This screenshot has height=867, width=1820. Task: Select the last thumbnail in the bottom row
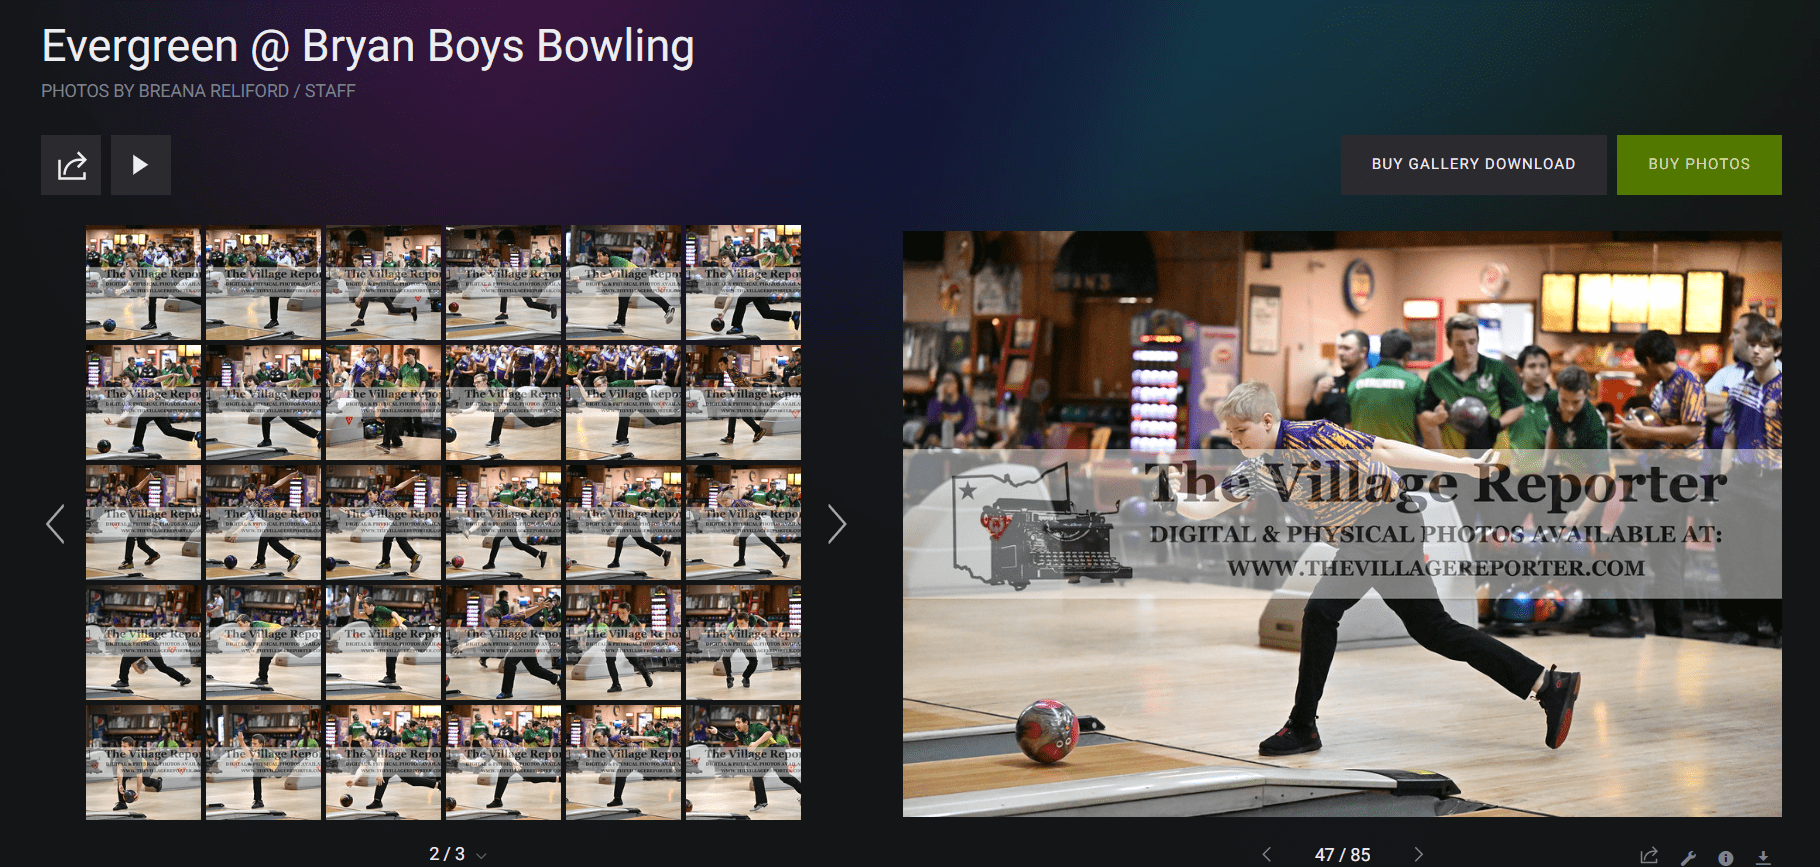(x=743, y=763)
